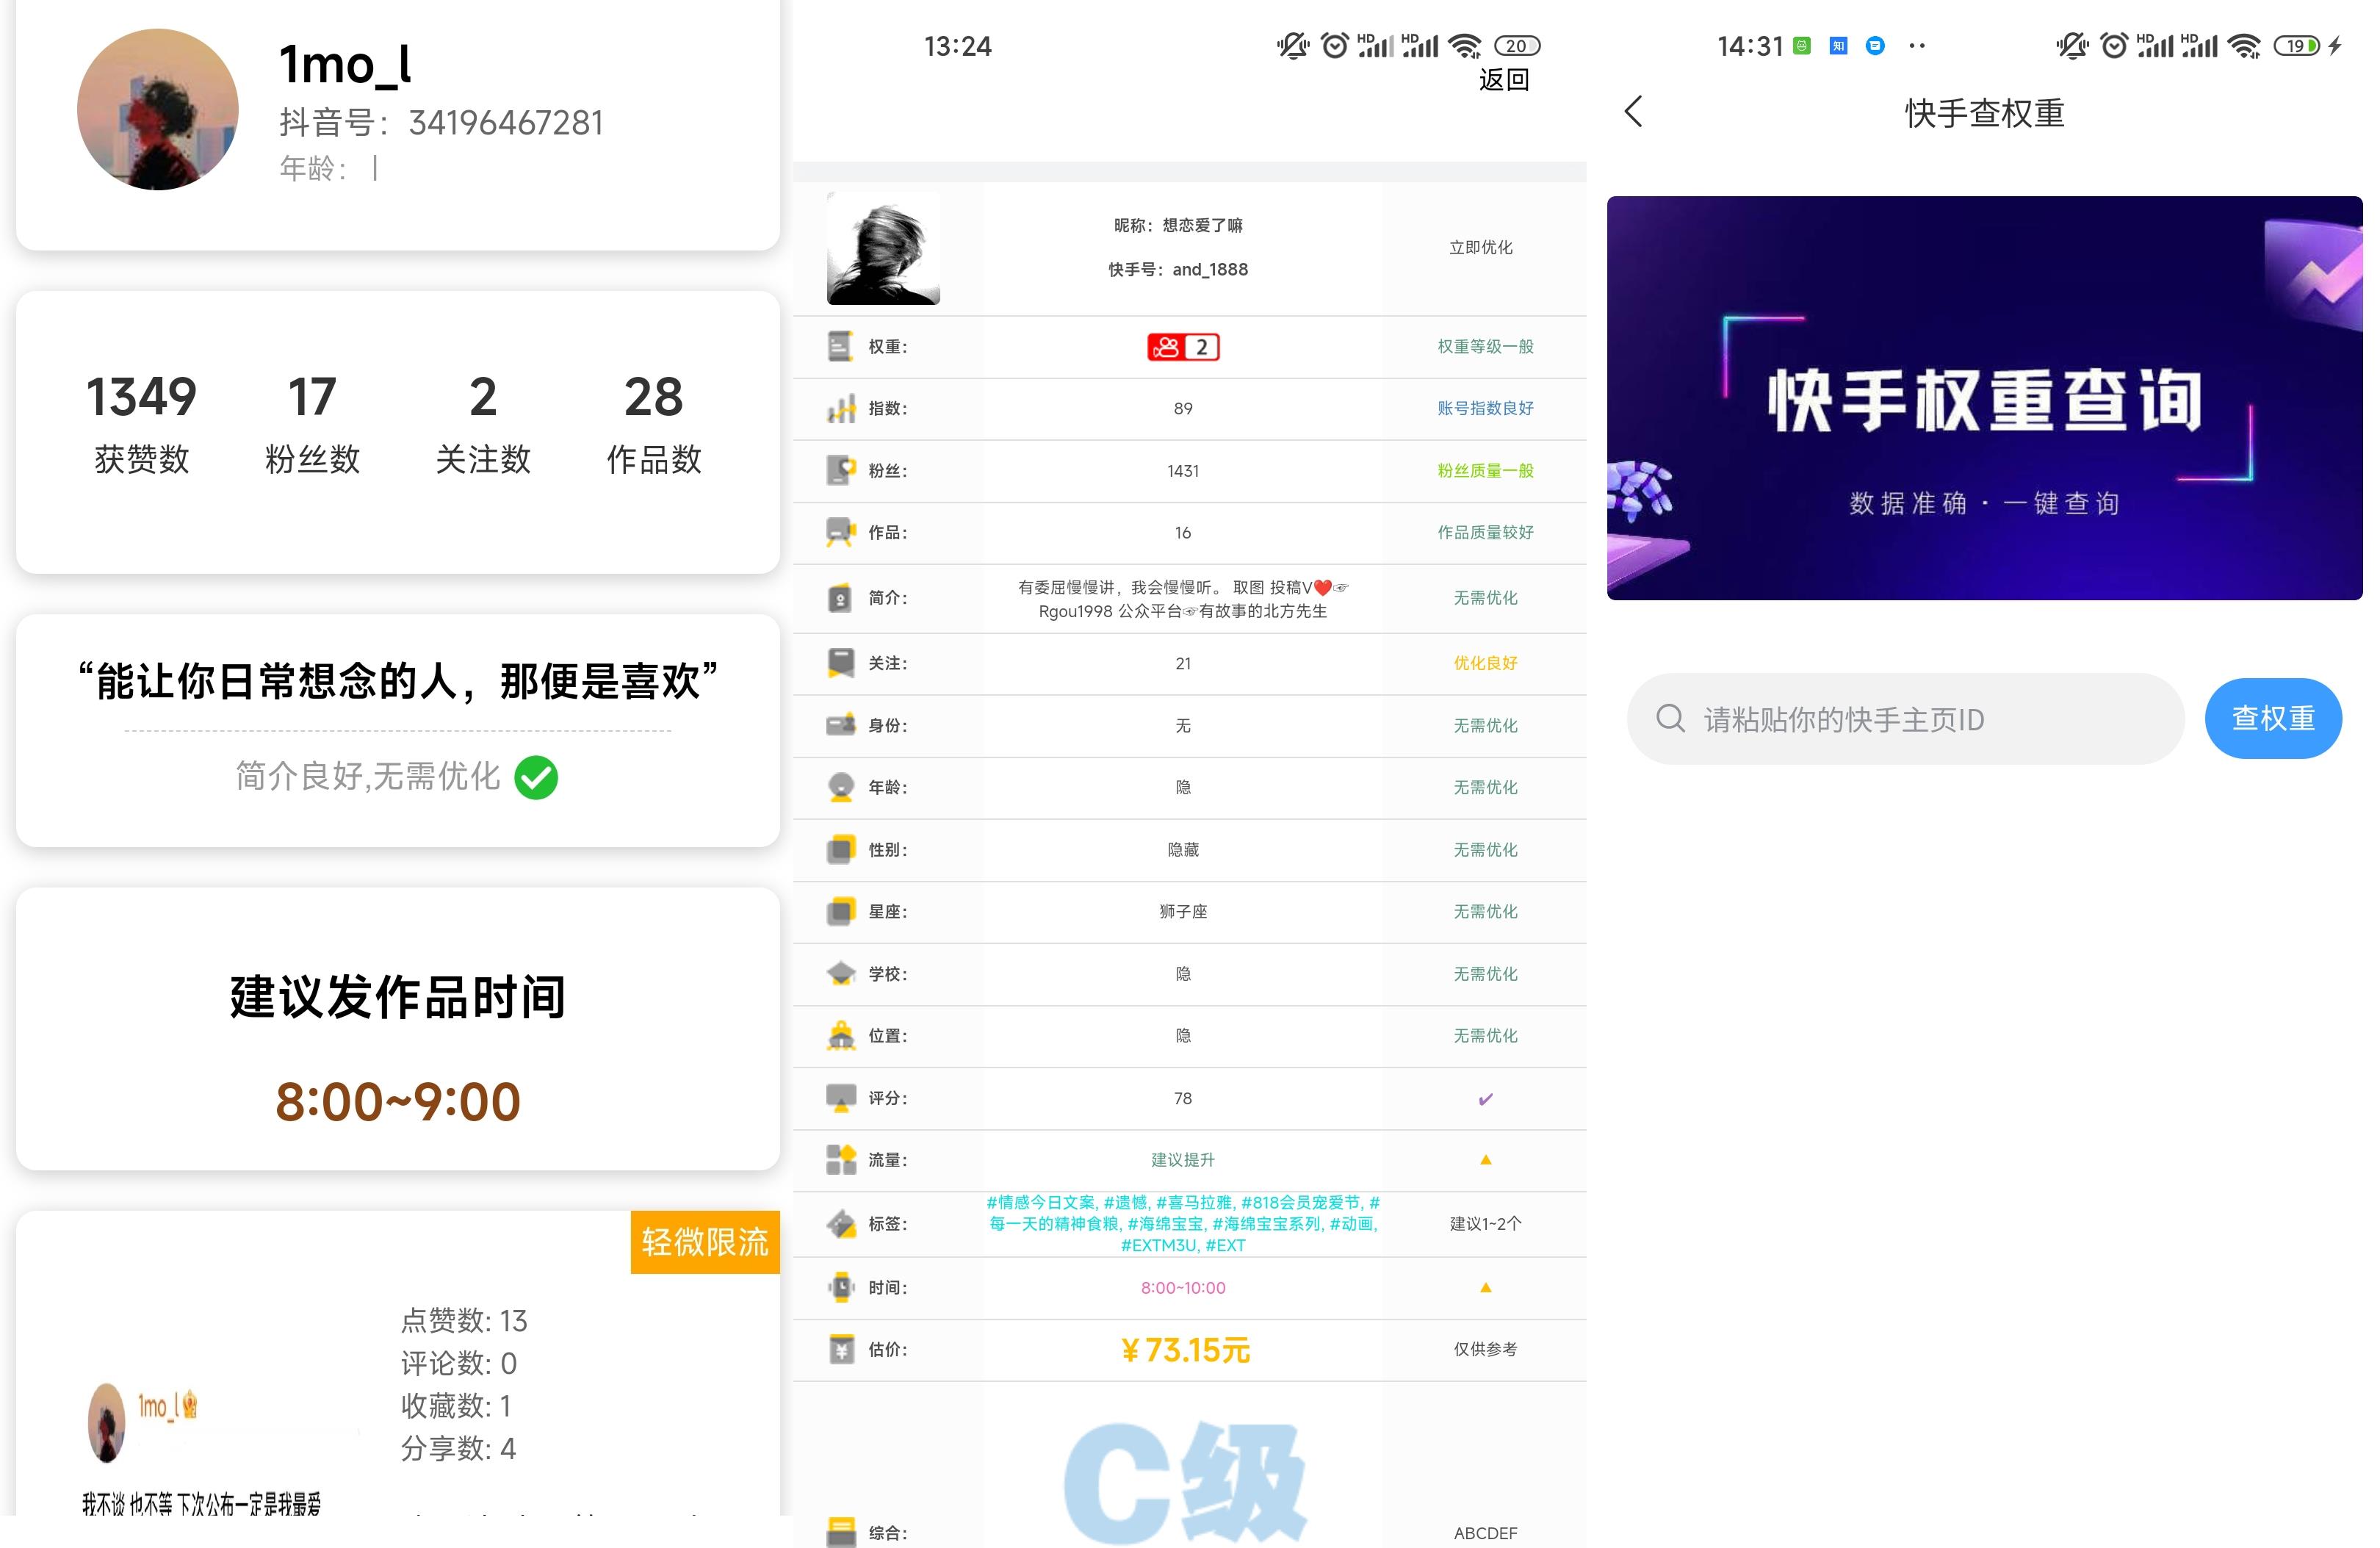
Task: Click the ABCDEF grade scale text
Action: (1485, 1533)
